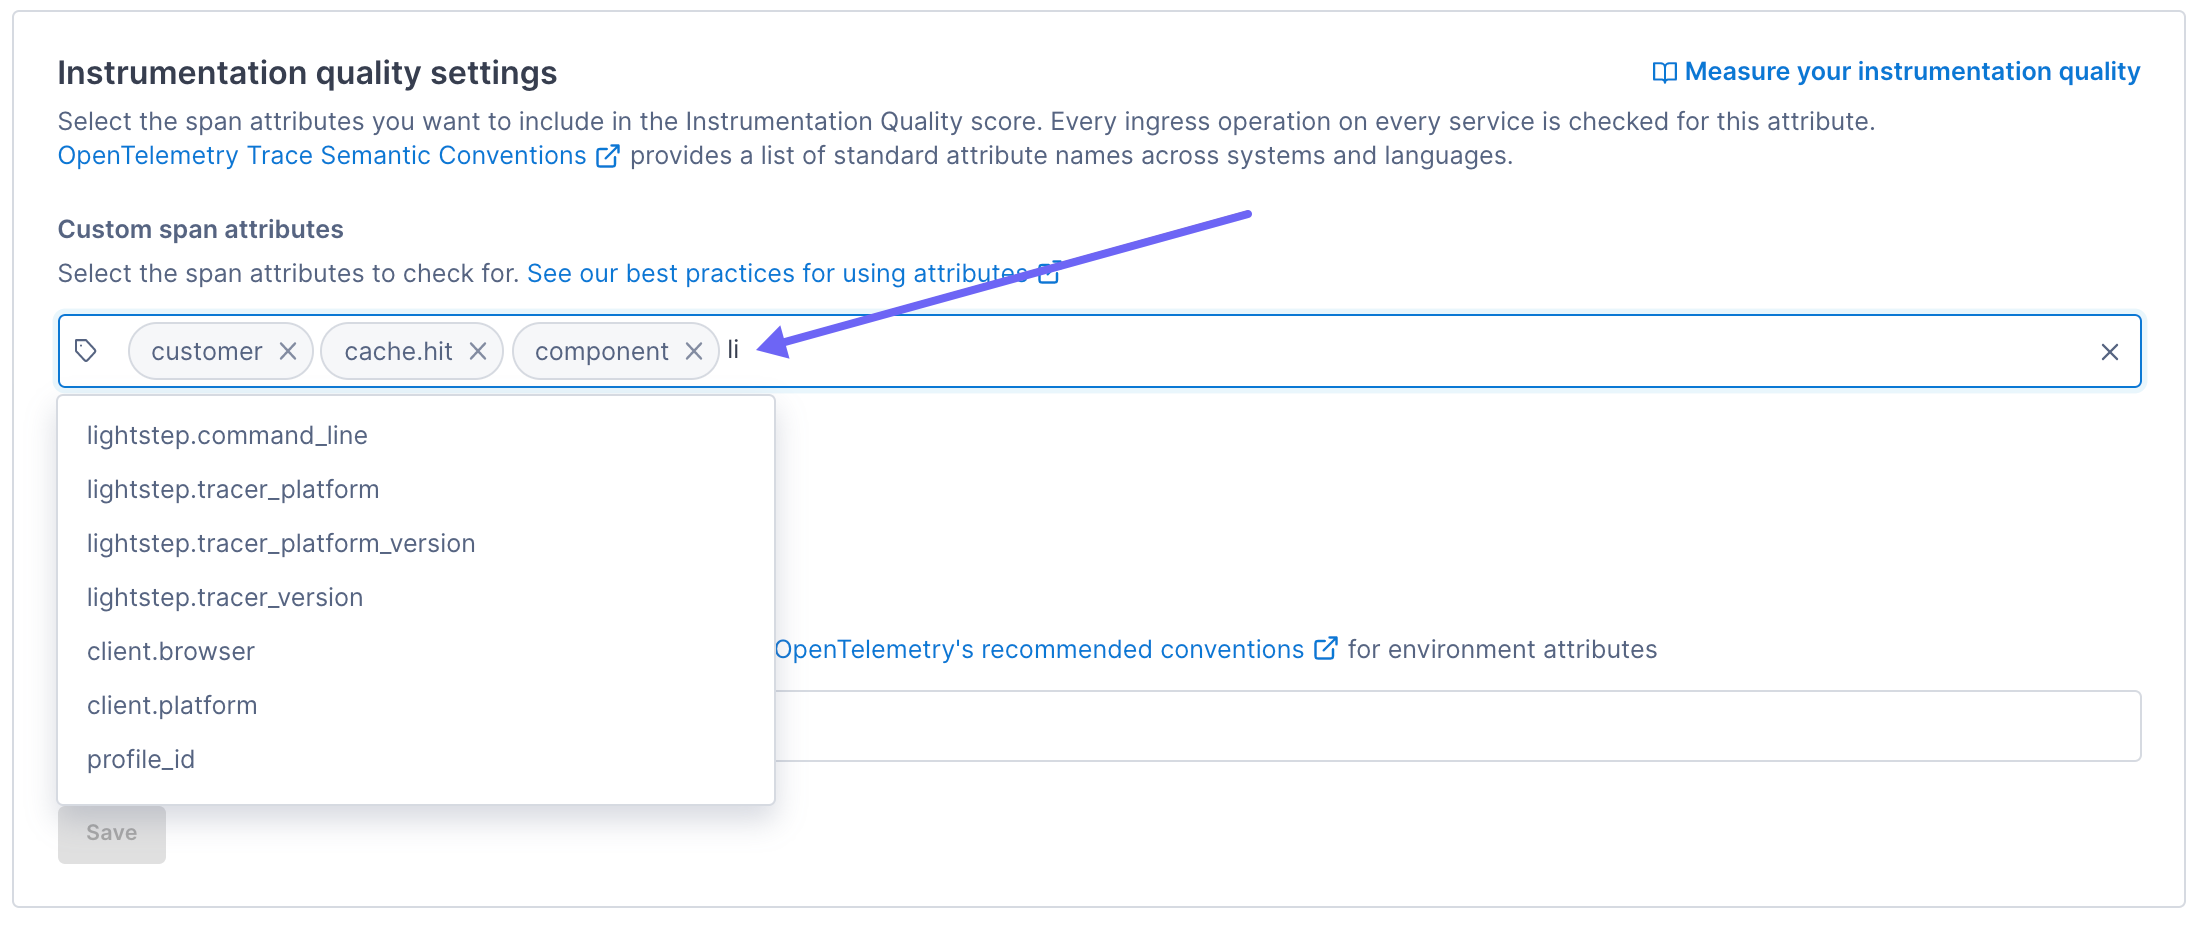Click external link icon after Semantic Conventions
Screen dimensions: 2202x928
pyautogui.click(x=608, y=156)
